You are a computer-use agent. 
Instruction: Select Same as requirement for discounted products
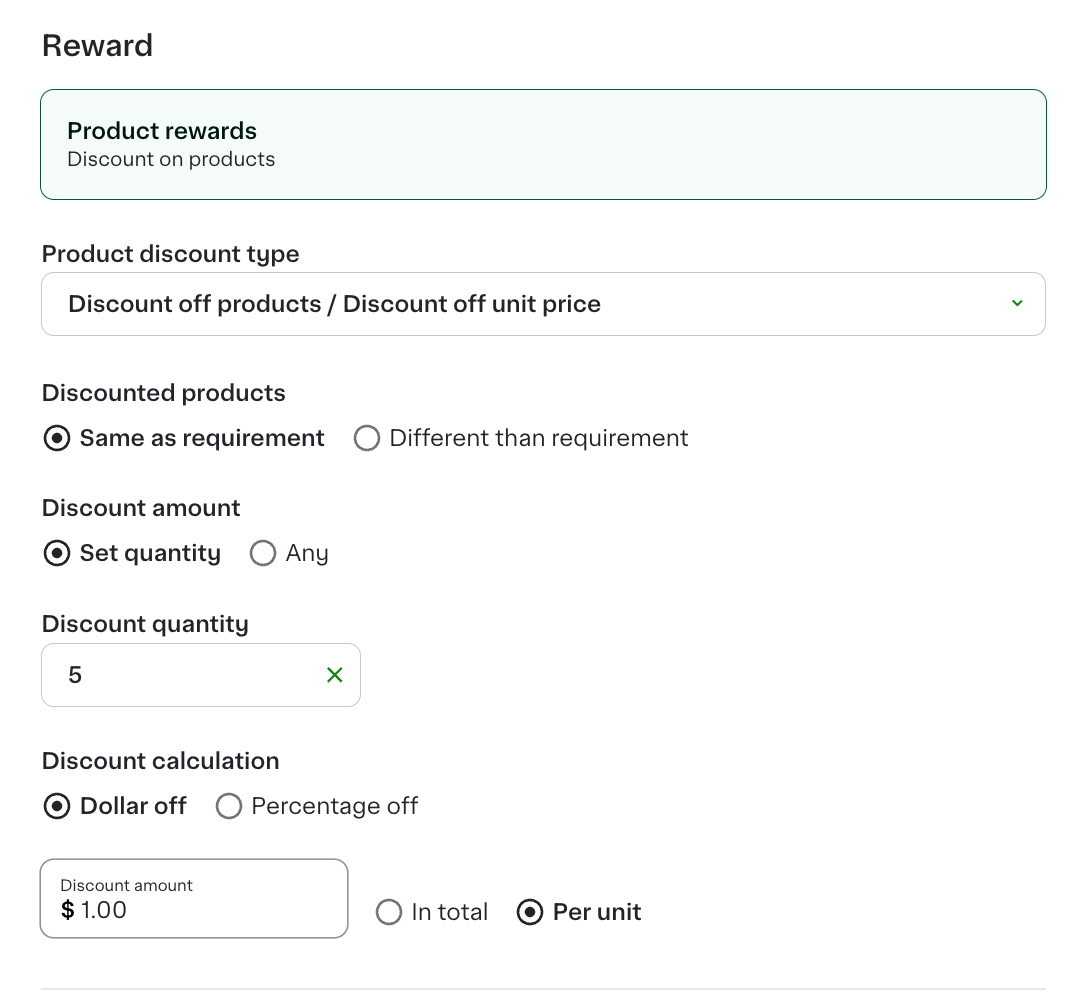(x=57, y=438)
